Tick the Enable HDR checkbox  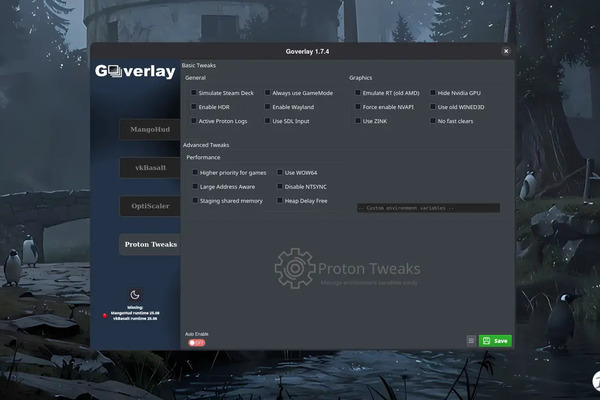click(194, 107)
